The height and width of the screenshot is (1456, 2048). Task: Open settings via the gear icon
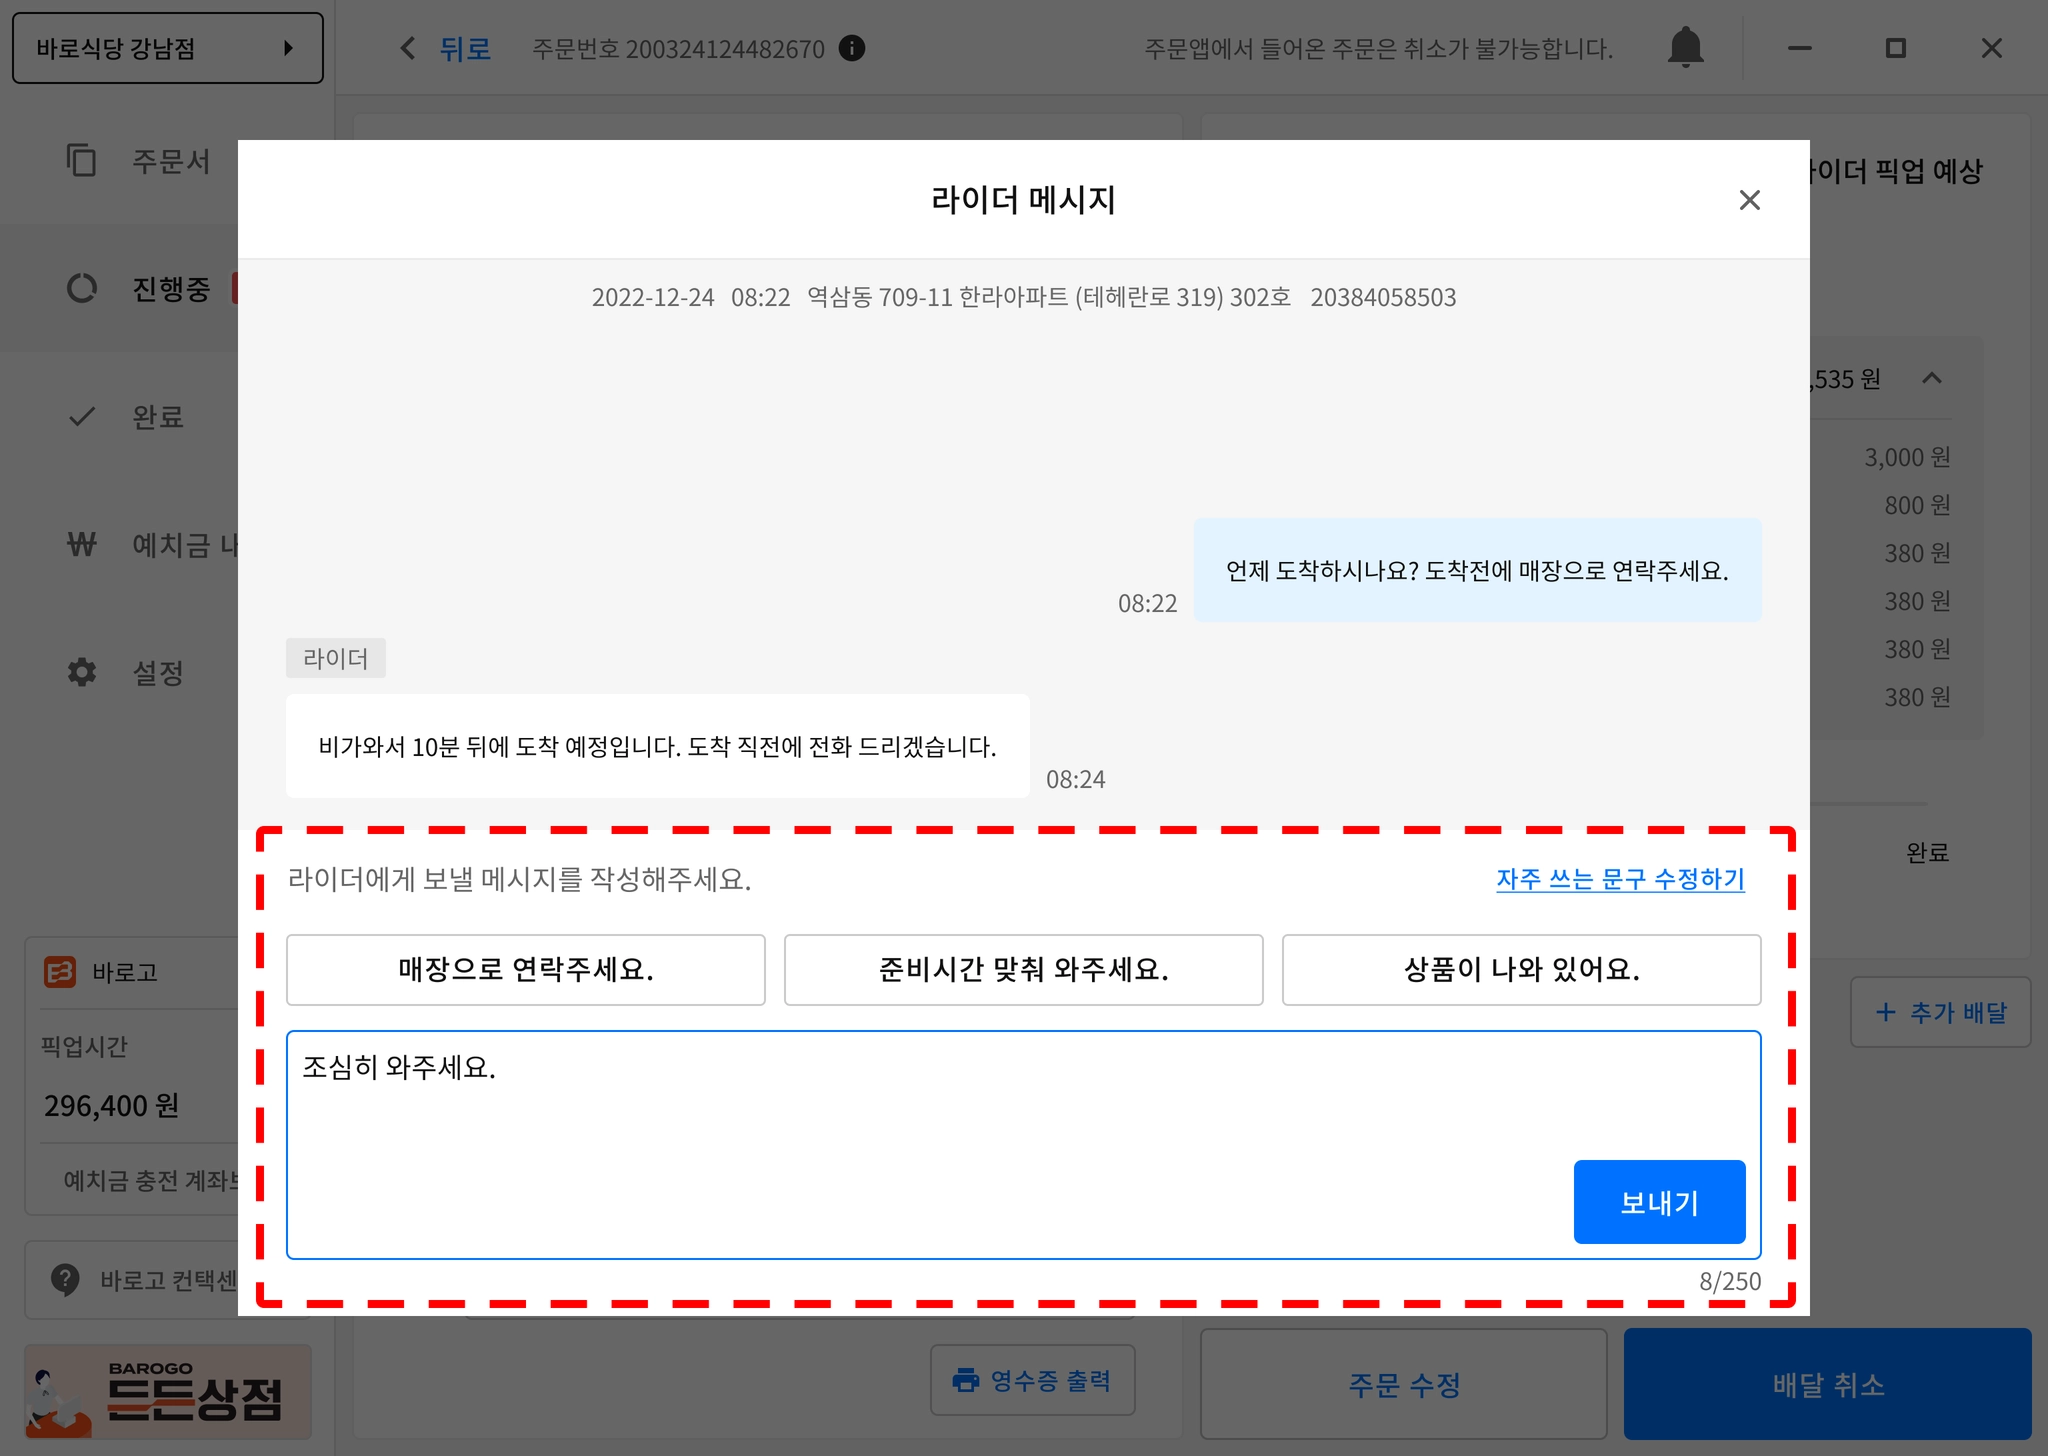pos(81,672)
